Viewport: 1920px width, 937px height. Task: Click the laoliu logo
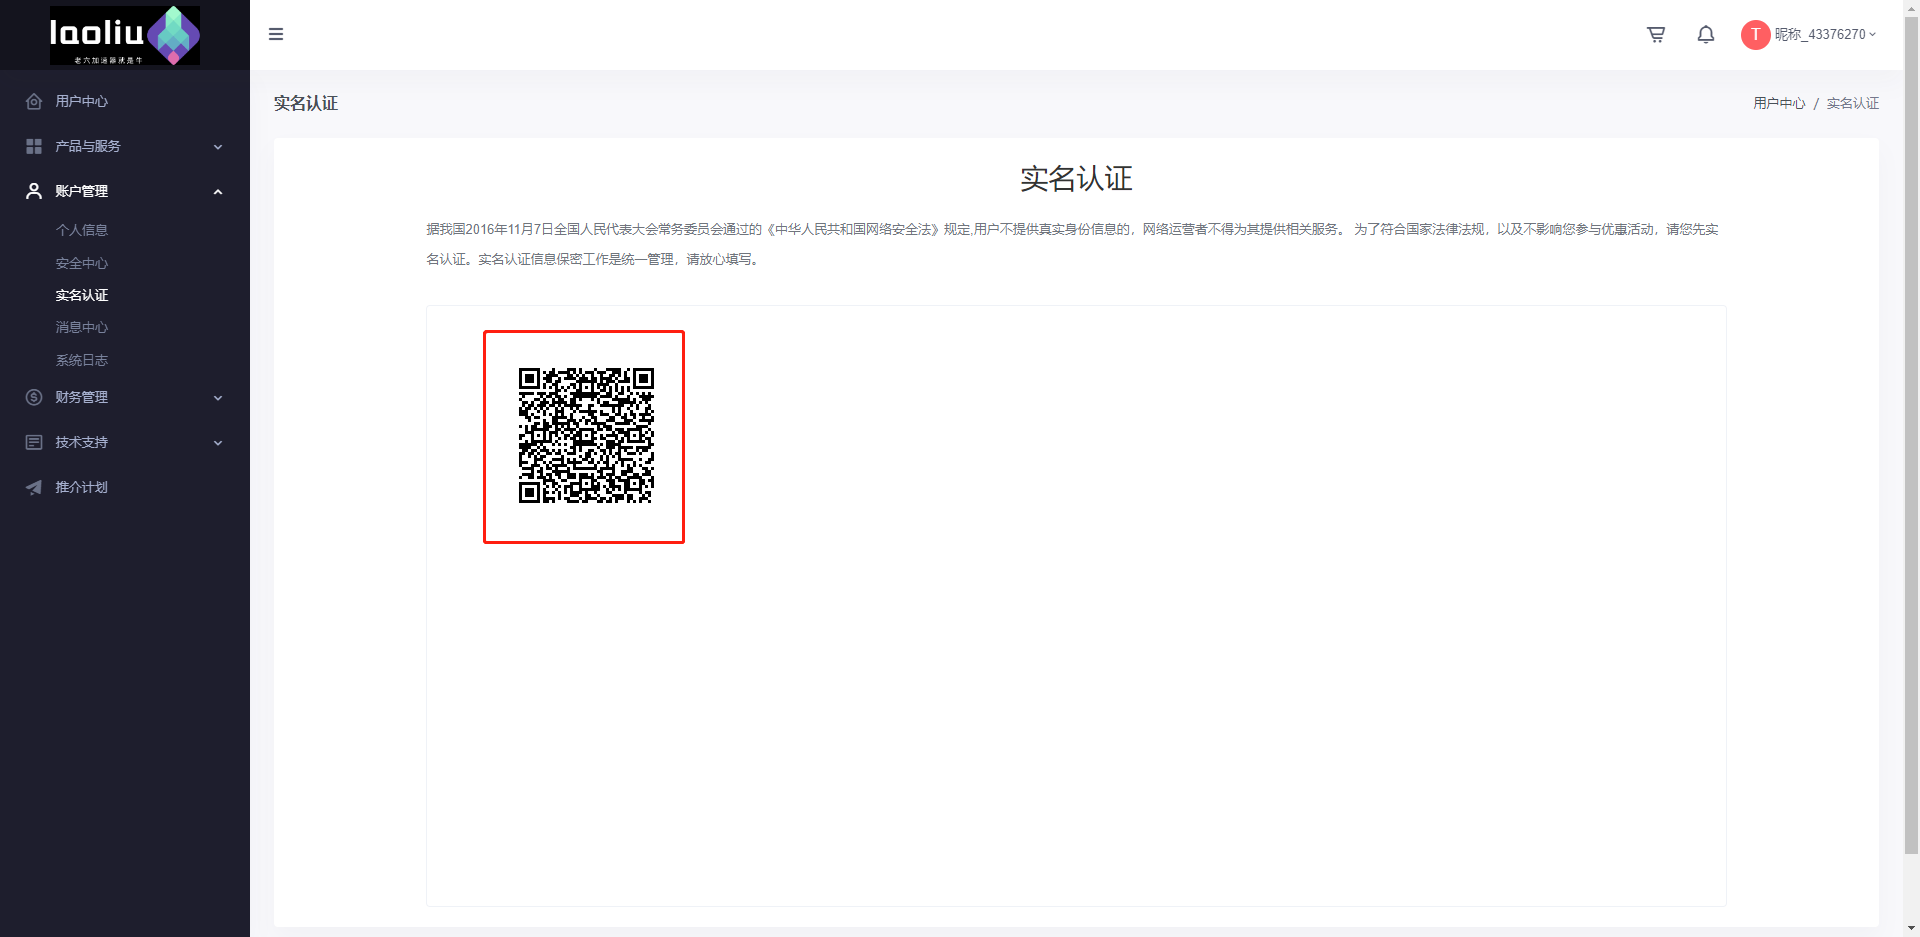click(x=122, y=35)
